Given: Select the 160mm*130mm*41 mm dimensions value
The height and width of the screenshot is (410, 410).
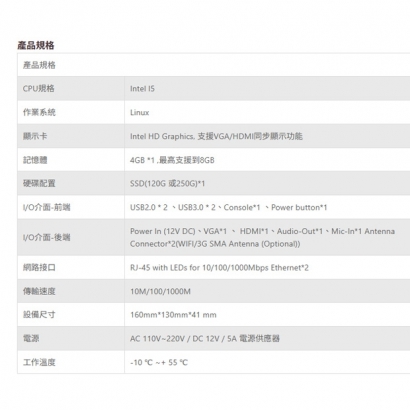Looking at the screenshot, I should click(x=173, y=315).
